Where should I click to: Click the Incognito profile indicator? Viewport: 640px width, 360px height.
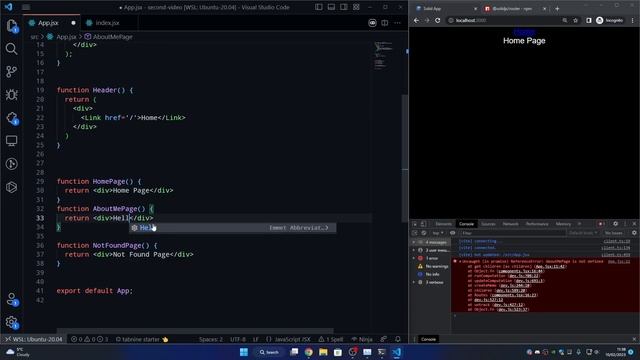pyautogui.click(x=609, y=20)
